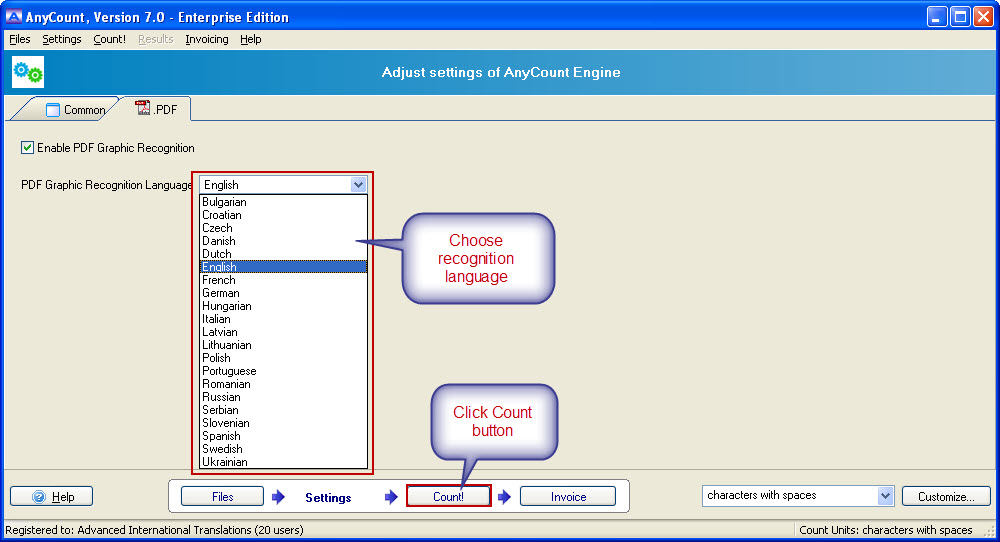Viewport: 1000px width, 542px height.
Task: Select Latvian in language list
Action: point(284,332)
